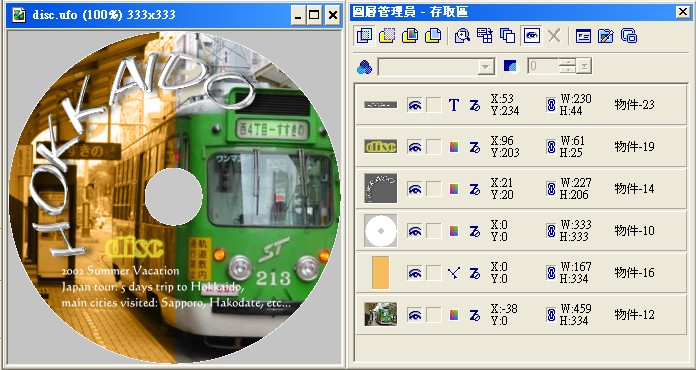Click the aspect link icon on 物件-19
This screenshot has height=370, width=696.
pos(551,146)
